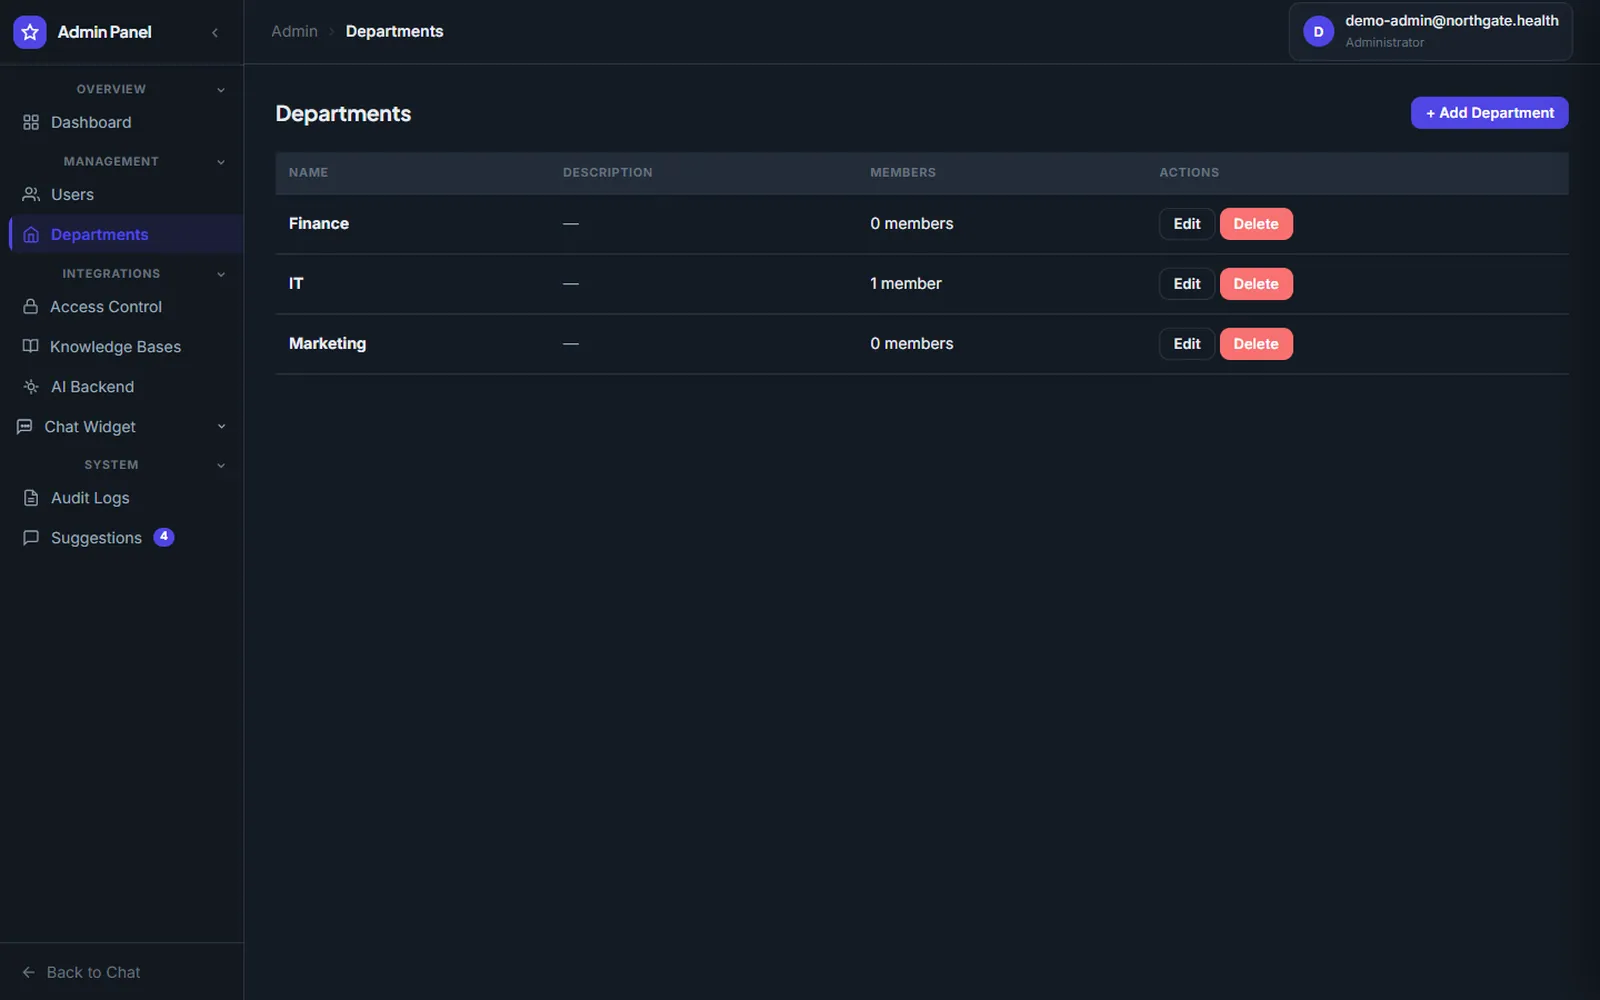The height and width of the screenshot is (1000, 1600).
Task: Click the '1 member' cell for IT
Action: [906, 283]
